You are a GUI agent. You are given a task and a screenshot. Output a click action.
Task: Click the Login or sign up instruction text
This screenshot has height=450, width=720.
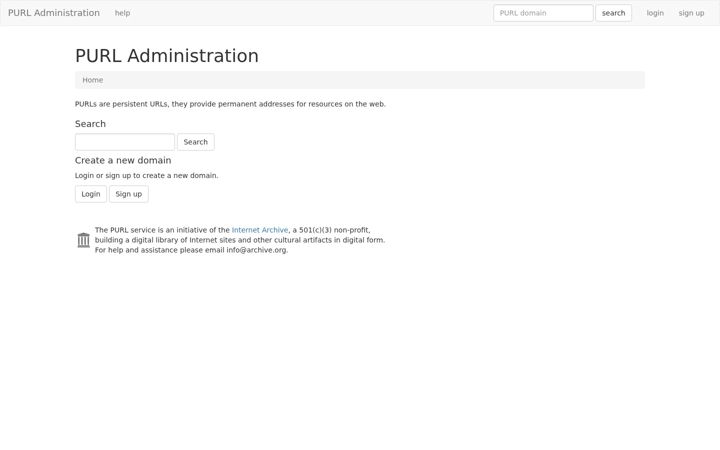tap(146, 175)
